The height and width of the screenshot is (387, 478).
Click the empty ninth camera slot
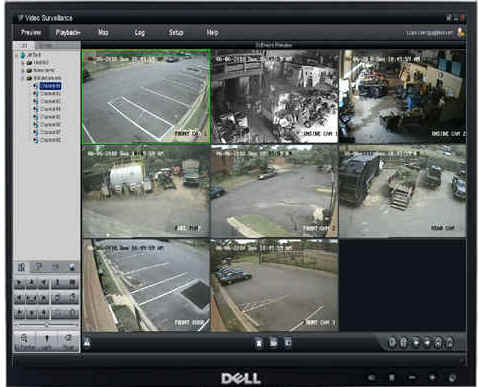coord(402,285)
